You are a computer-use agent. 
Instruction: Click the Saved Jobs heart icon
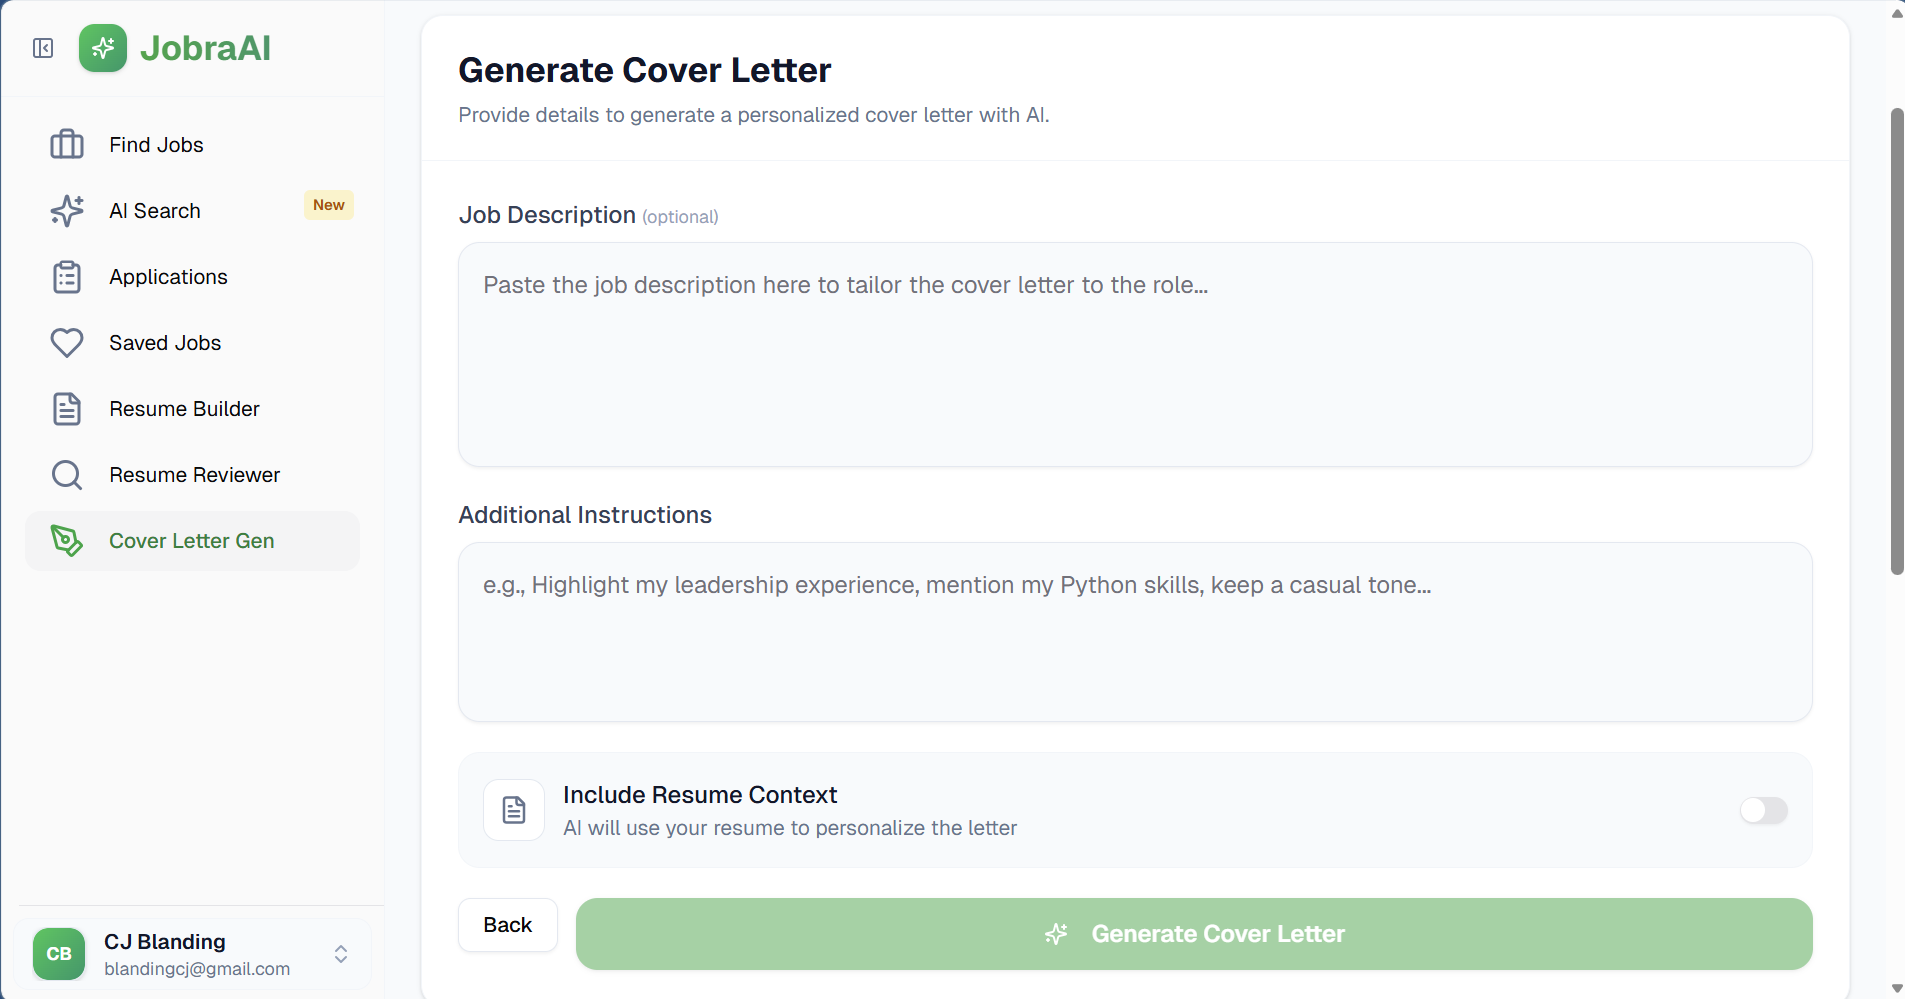point(67,343)
